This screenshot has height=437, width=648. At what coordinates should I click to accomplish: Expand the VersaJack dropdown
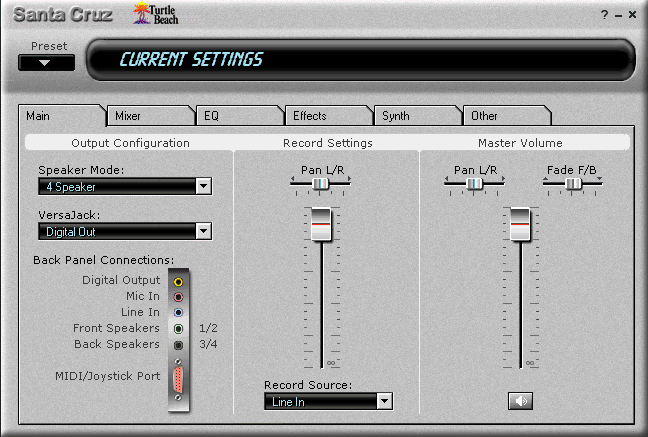[x=203, y=232]
